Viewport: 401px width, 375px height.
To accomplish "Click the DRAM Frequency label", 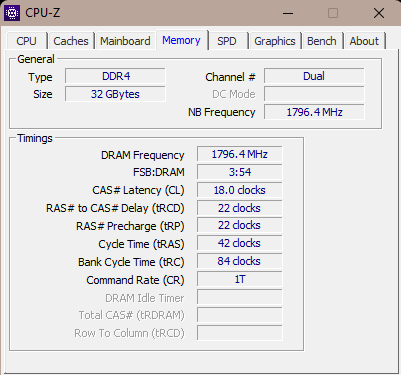I will [x=143, y=155].
